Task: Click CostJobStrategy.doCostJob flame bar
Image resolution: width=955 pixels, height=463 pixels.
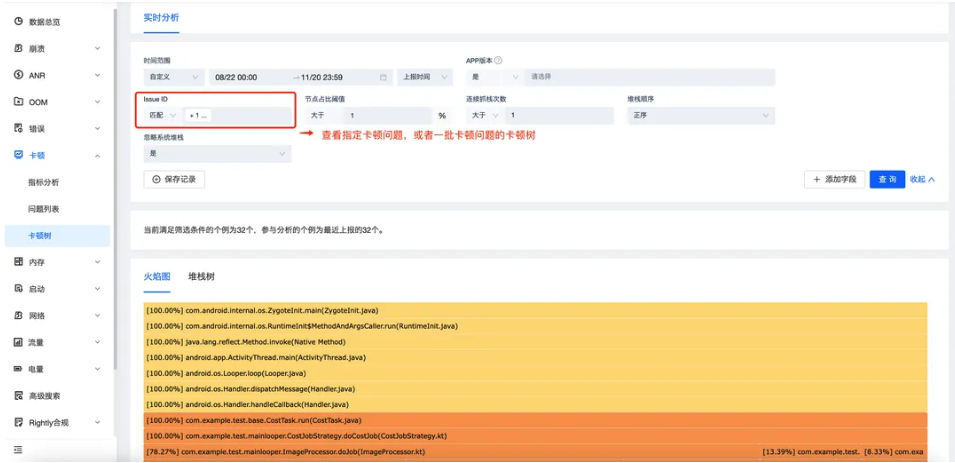Action: (535, 436)
